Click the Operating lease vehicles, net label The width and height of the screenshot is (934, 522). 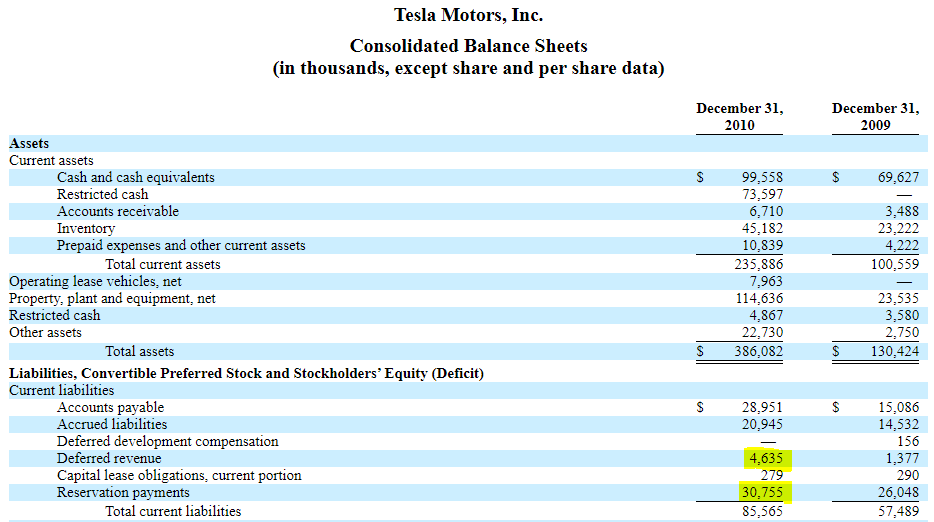pos(95,281)
